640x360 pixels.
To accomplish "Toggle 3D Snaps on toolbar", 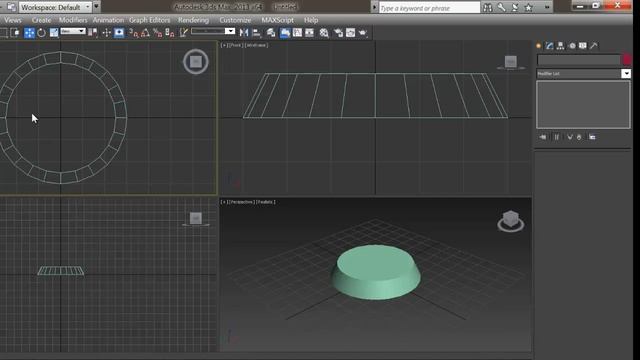I will (x=133, y=33).
